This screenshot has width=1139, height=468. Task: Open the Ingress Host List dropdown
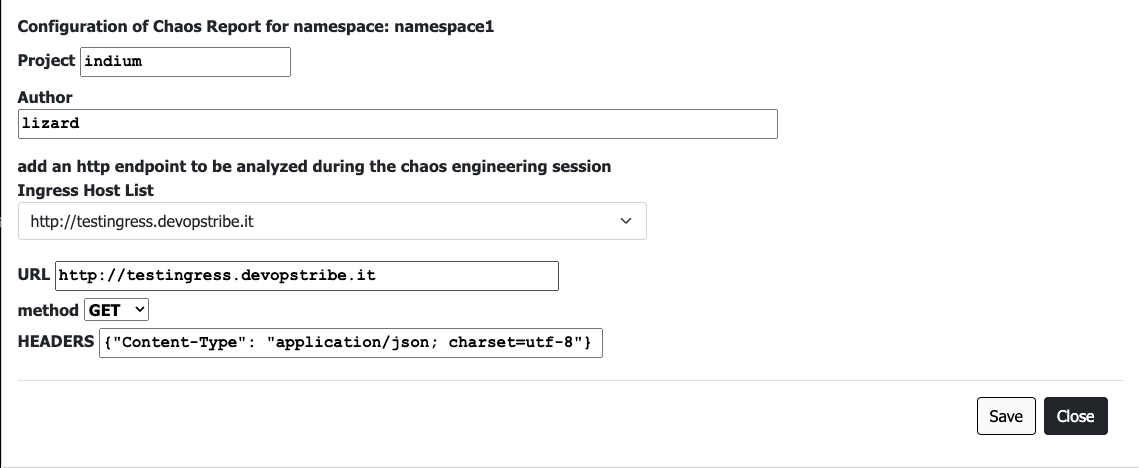click(332, 221)
